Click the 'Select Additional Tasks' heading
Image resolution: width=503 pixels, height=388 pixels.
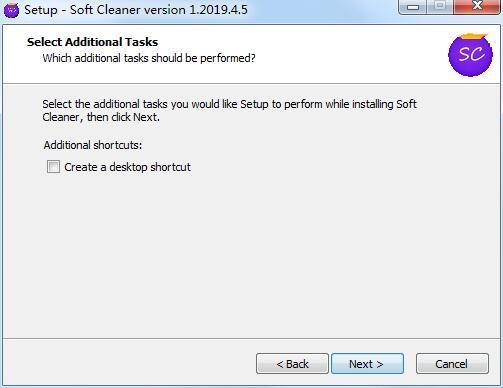pos(92,42)
